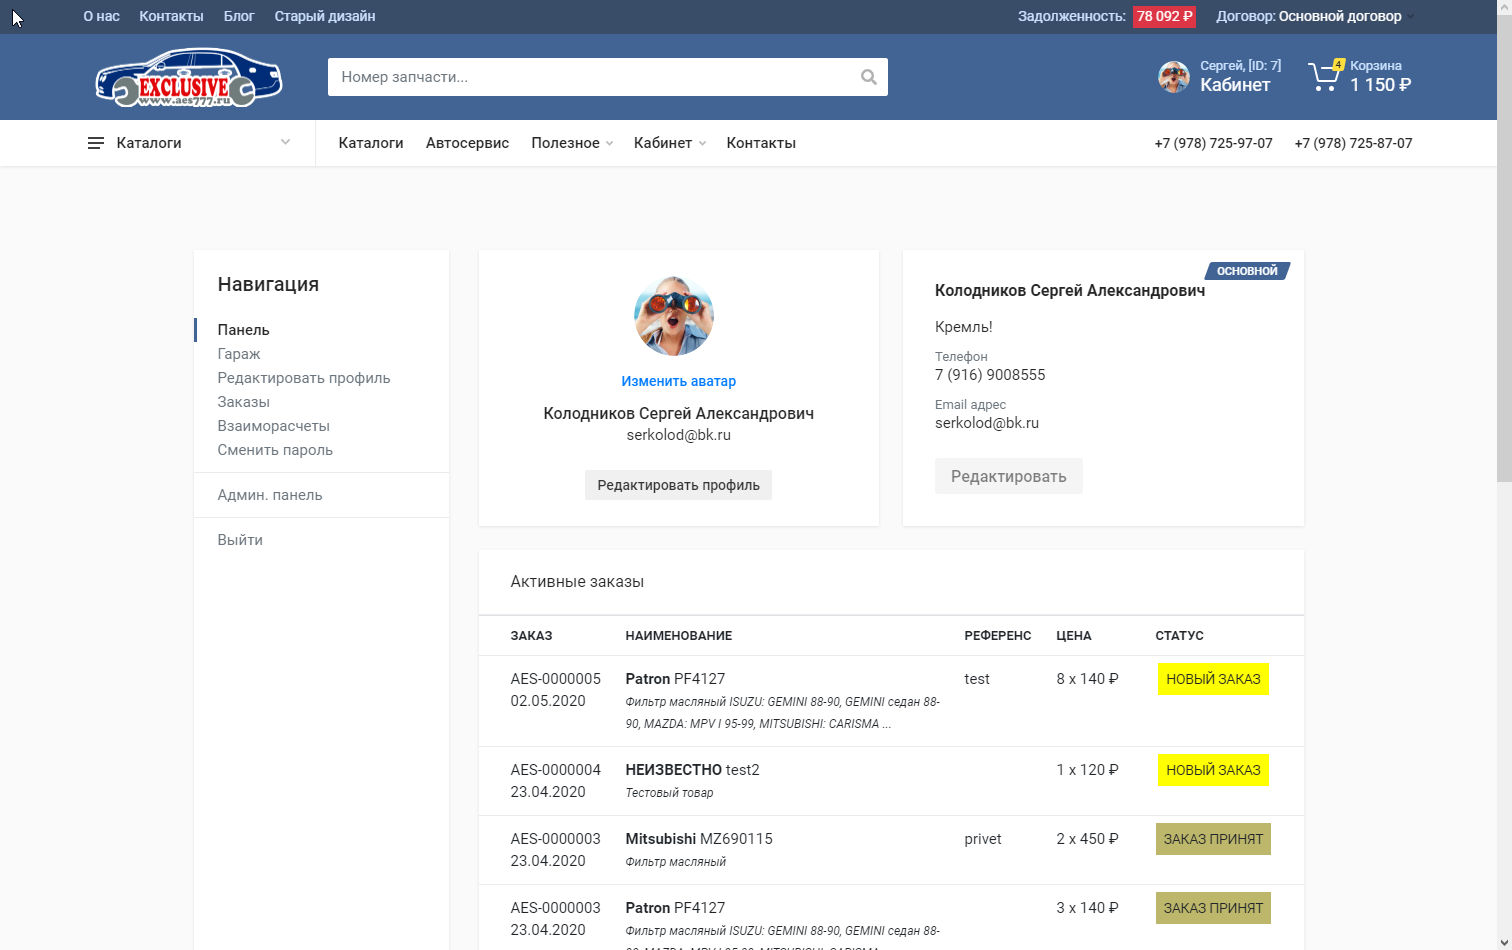Open Контакты in the top bar

tap(171, 16)
